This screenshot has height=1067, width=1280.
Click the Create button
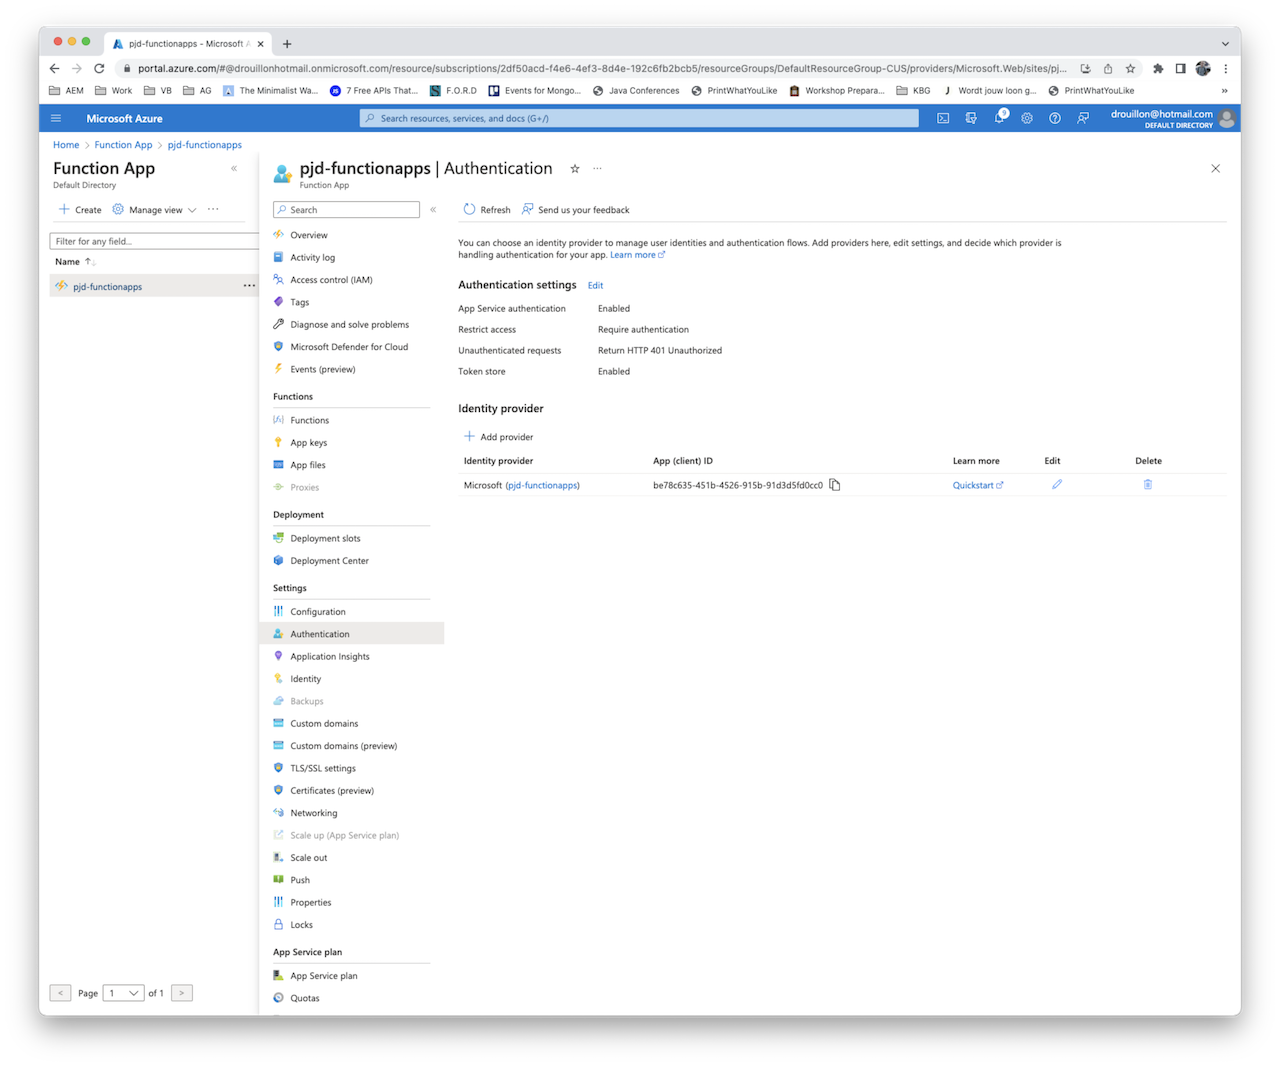pyautogui.click(x=80, y=210)
